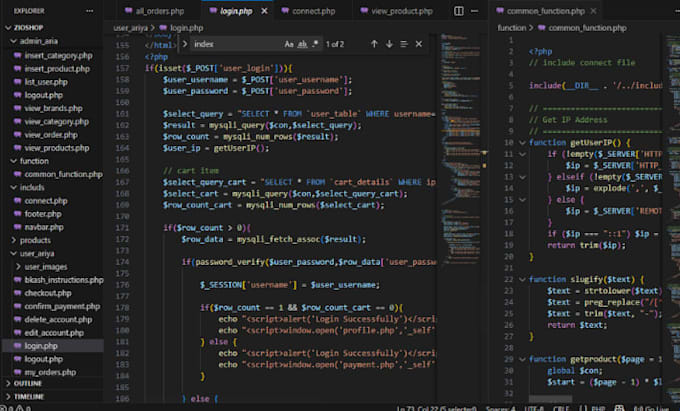680x411 pixels.
Task: Toggle Match Case in find widget
Action: [x=289, y=44]
